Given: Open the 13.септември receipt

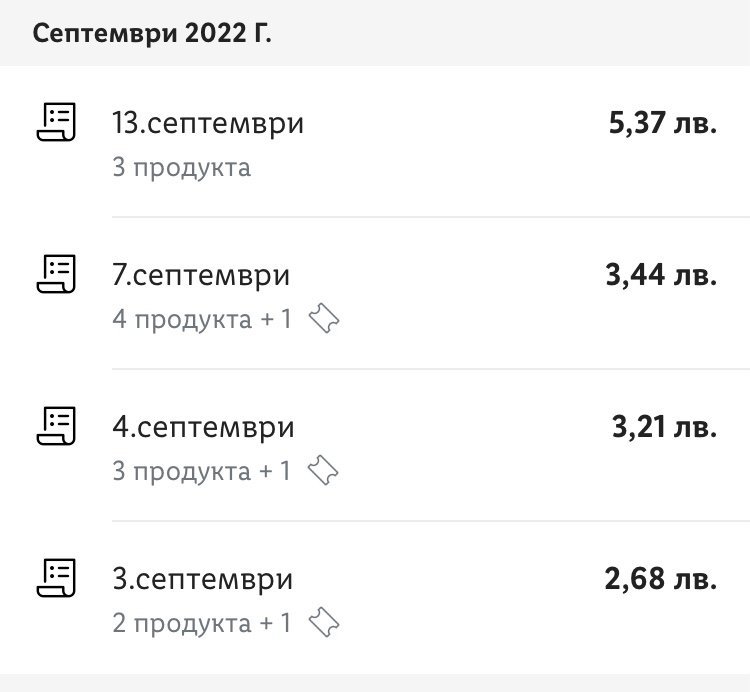Looking at the screenshot, I should click(x=208, y=125).
